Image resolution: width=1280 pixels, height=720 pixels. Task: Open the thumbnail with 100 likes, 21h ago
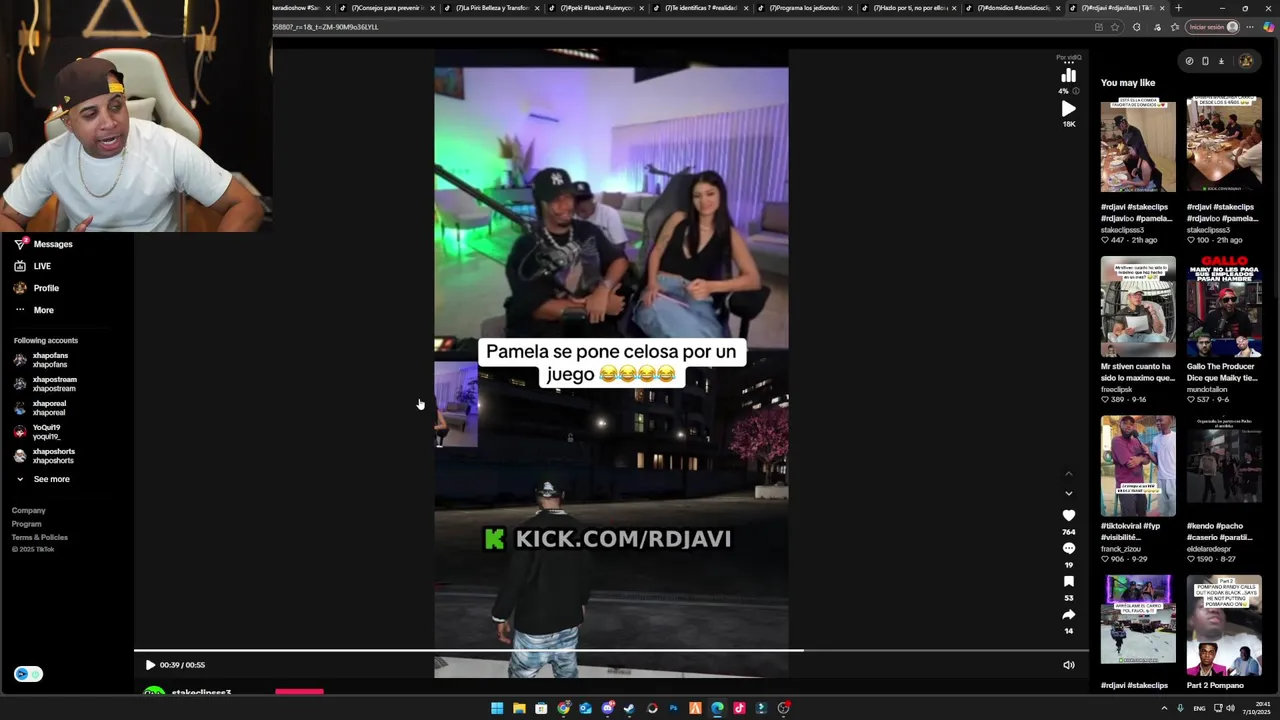click(x=1224, y=145)
